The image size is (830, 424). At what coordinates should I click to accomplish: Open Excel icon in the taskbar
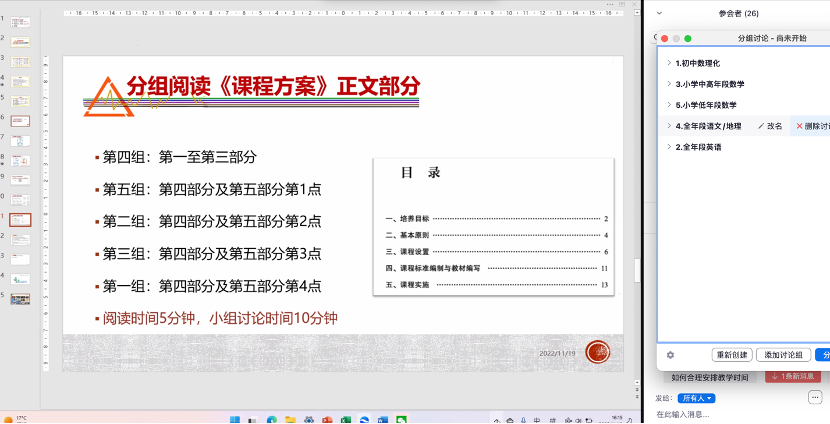pyautogui.click(x=345, y=419)
